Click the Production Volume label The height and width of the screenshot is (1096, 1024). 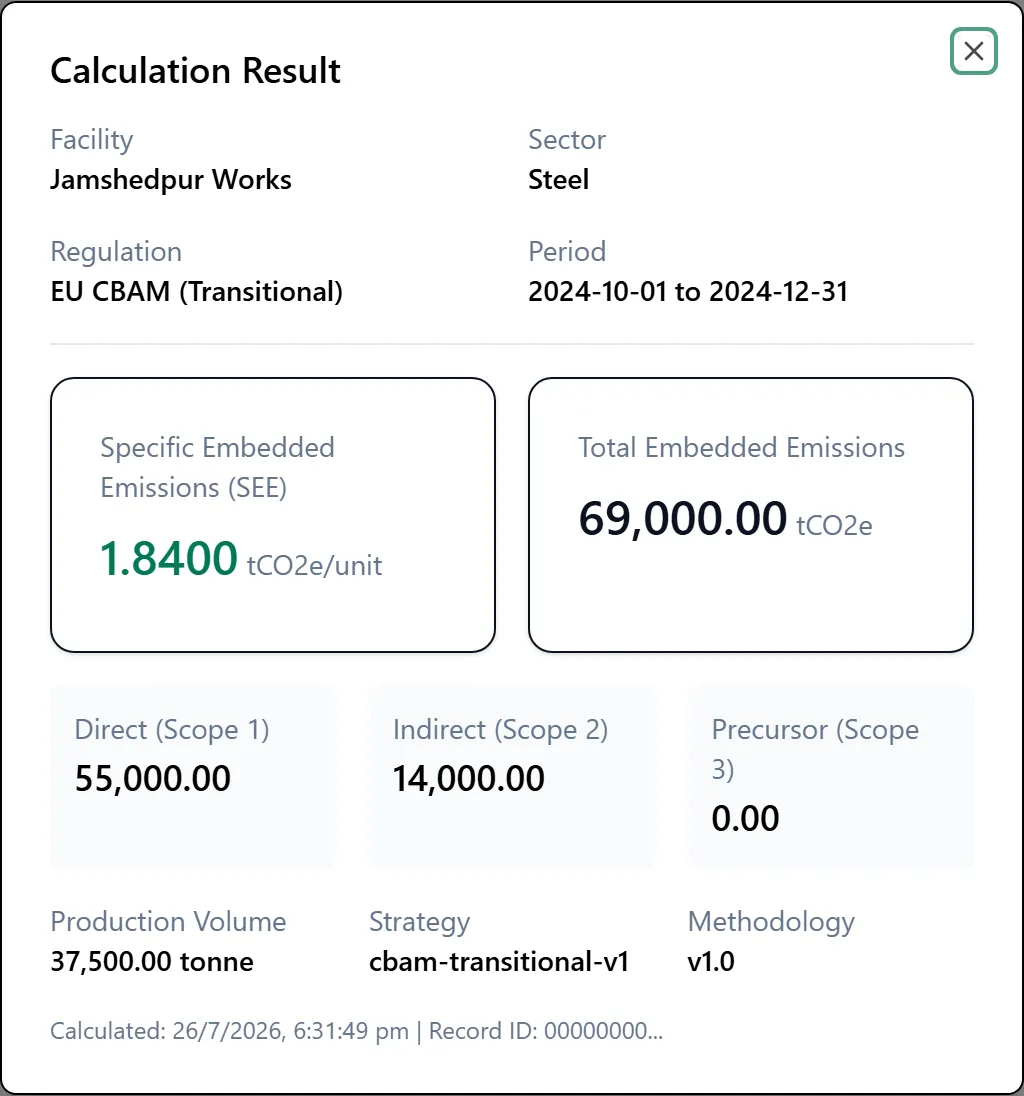pos(168,922)
